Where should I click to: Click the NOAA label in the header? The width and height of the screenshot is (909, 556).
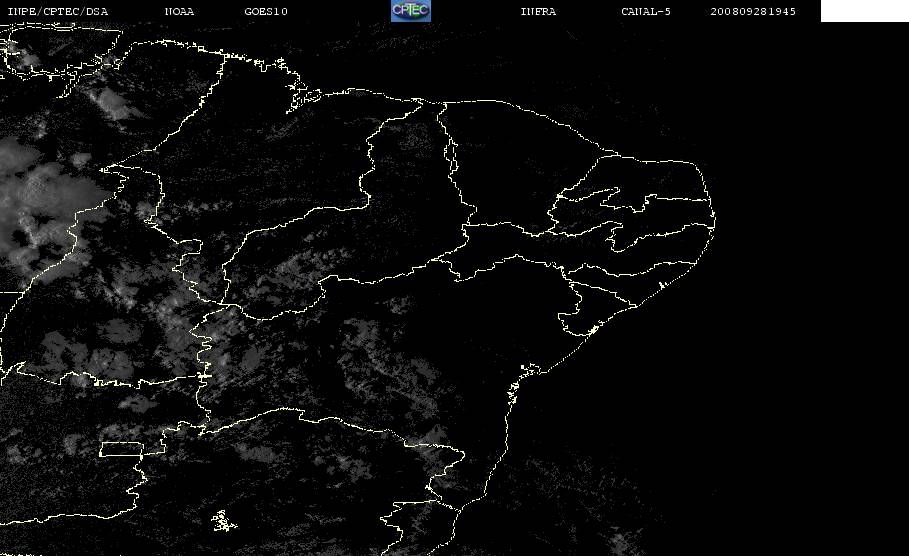tap(179, 12)
